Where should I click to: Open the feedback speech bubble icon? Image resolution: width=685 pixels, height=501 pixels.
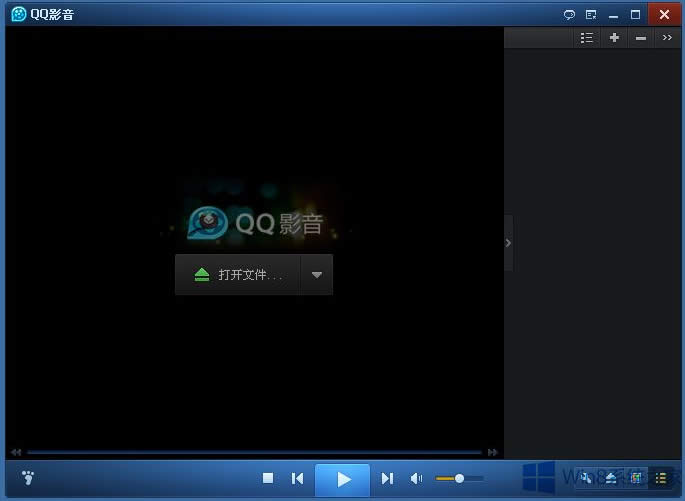[569, 15]
